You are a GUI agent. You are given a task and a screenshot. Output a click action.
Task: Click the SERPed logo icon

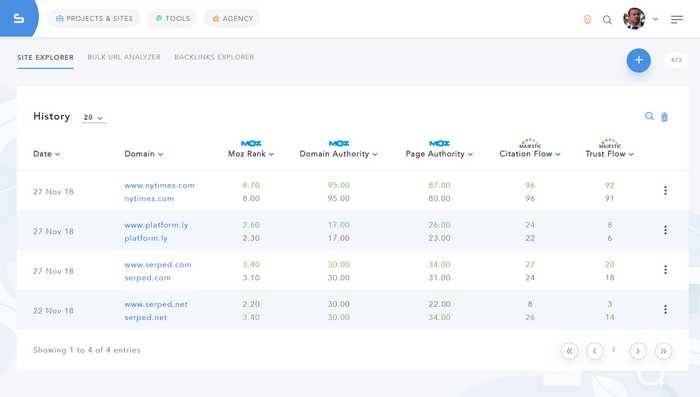click(x=19, y=18)
